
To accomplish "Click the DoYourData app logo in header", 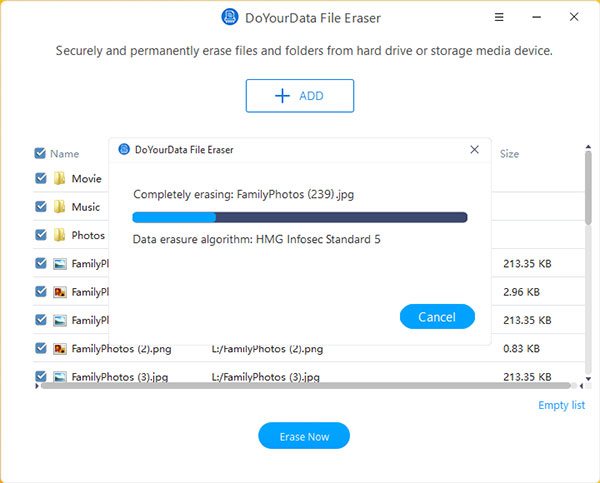I will pos(229,18).
